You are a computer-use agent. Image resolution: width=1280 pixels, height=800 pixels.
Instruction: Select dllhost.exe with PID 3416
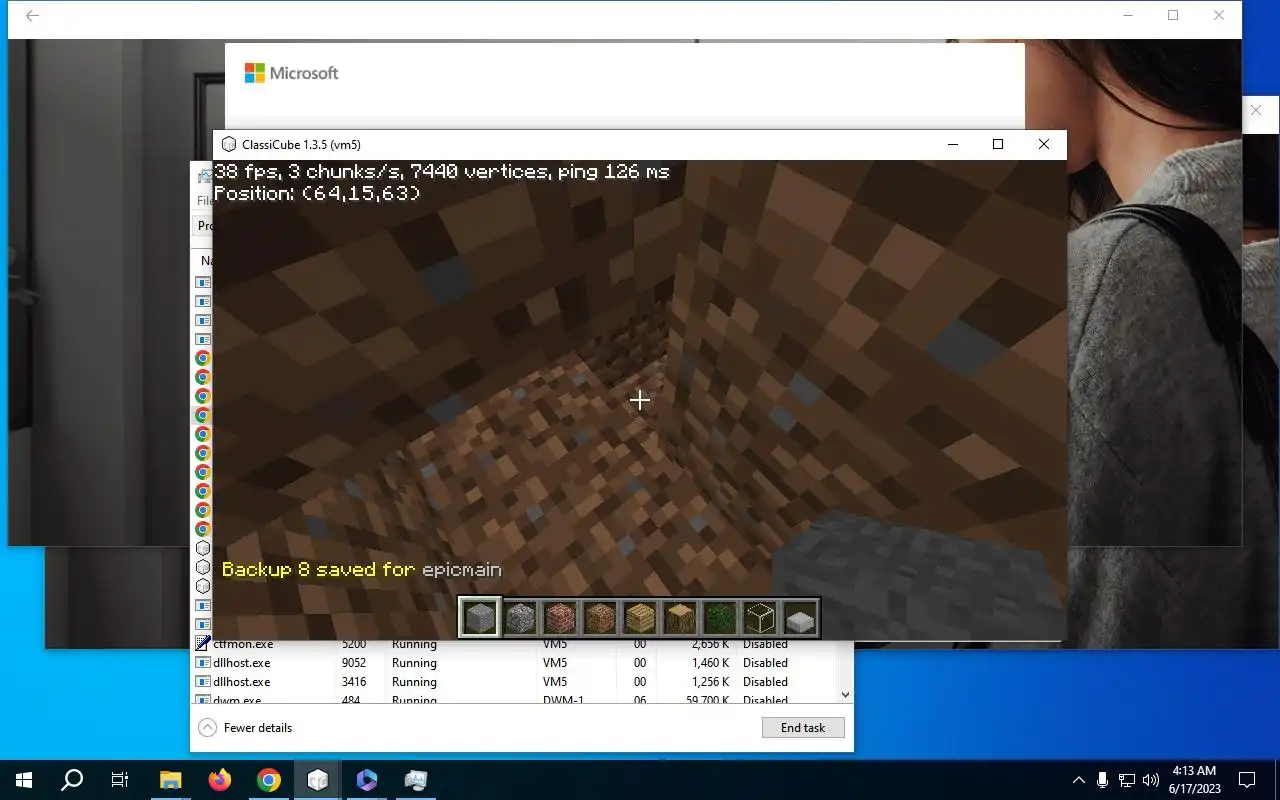pos(514,682)
